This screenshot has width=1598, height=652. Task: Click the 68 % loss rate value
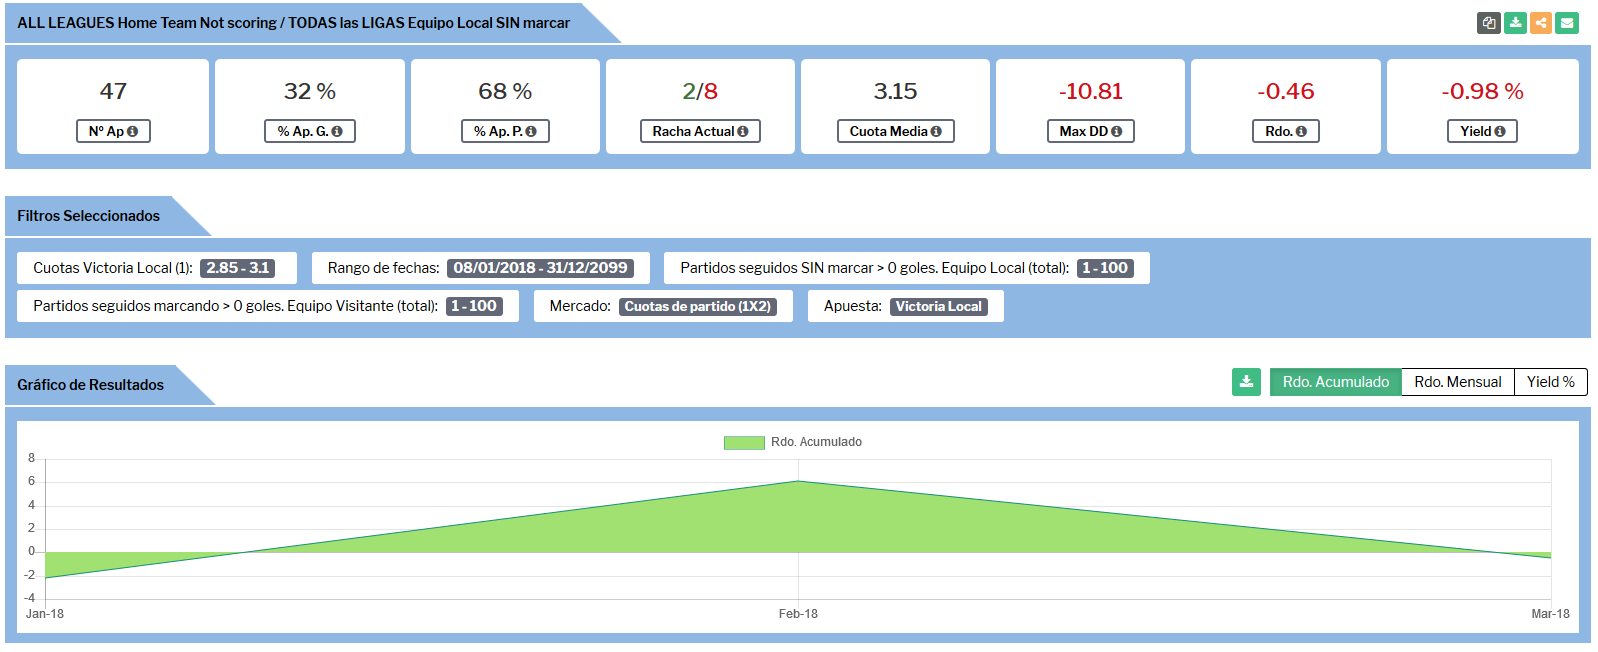point(505,91)
